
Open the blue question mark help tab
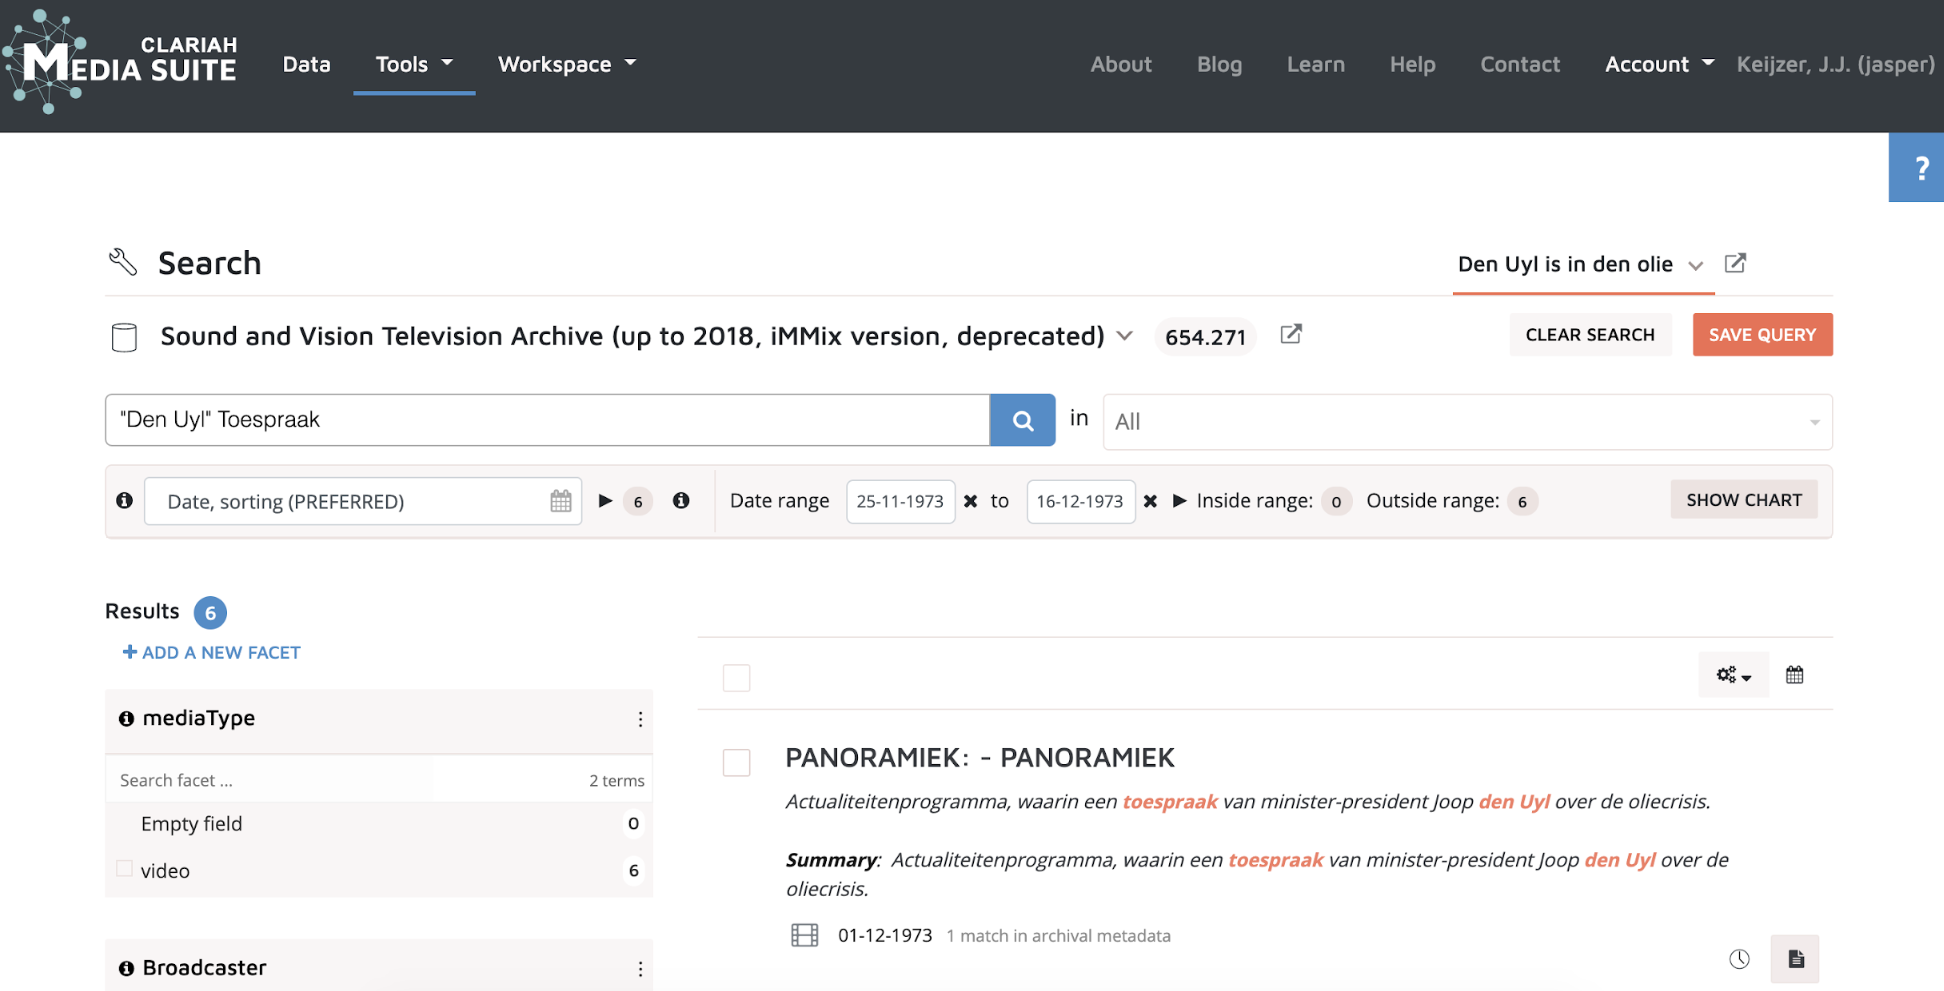[x=1917, y=168]
